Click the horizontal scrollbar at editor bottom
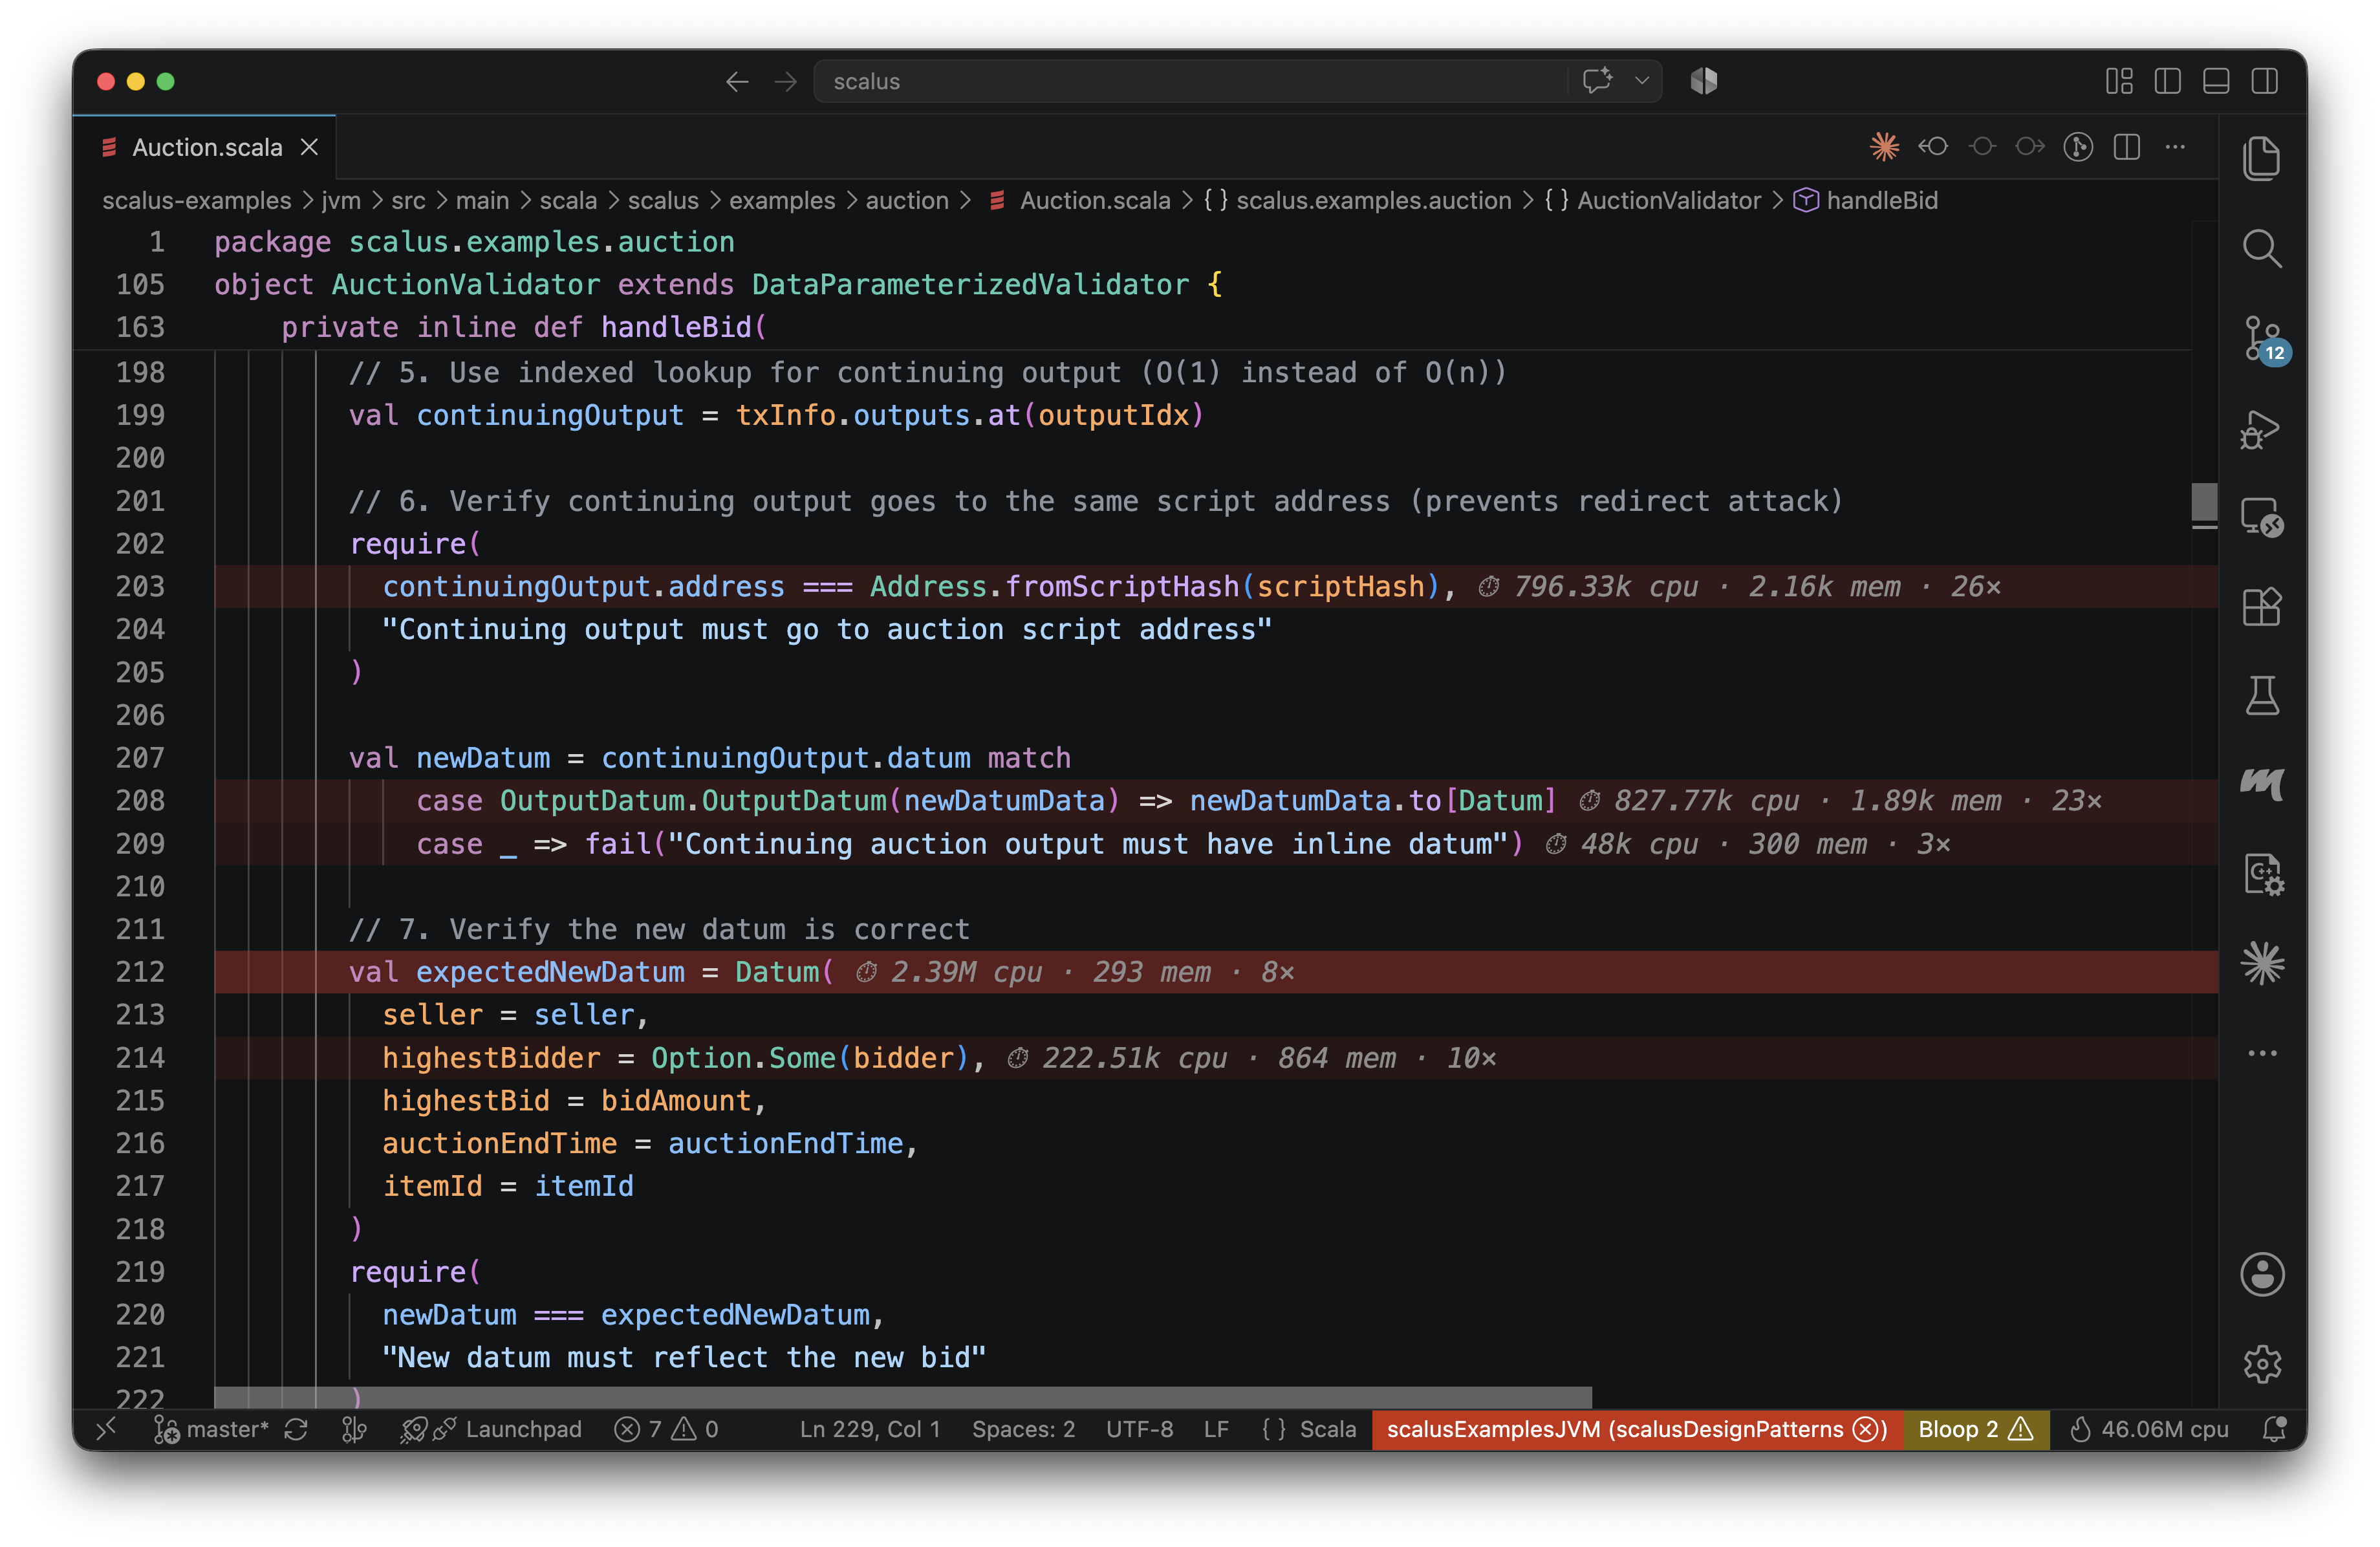Image resolution: width=2380 pixels, height=1547 pixels. [x=902, y=1397]
